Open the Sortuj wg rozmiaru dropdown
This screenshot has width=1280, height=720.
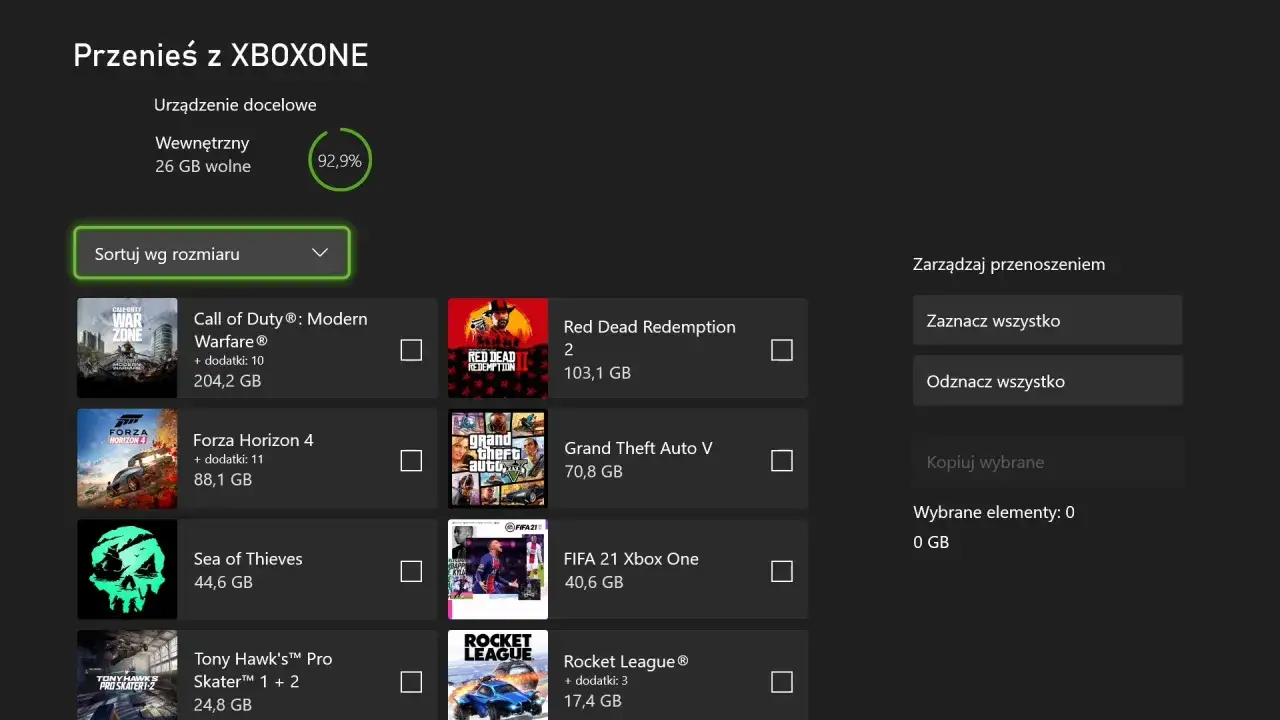(x=212, y=253)
